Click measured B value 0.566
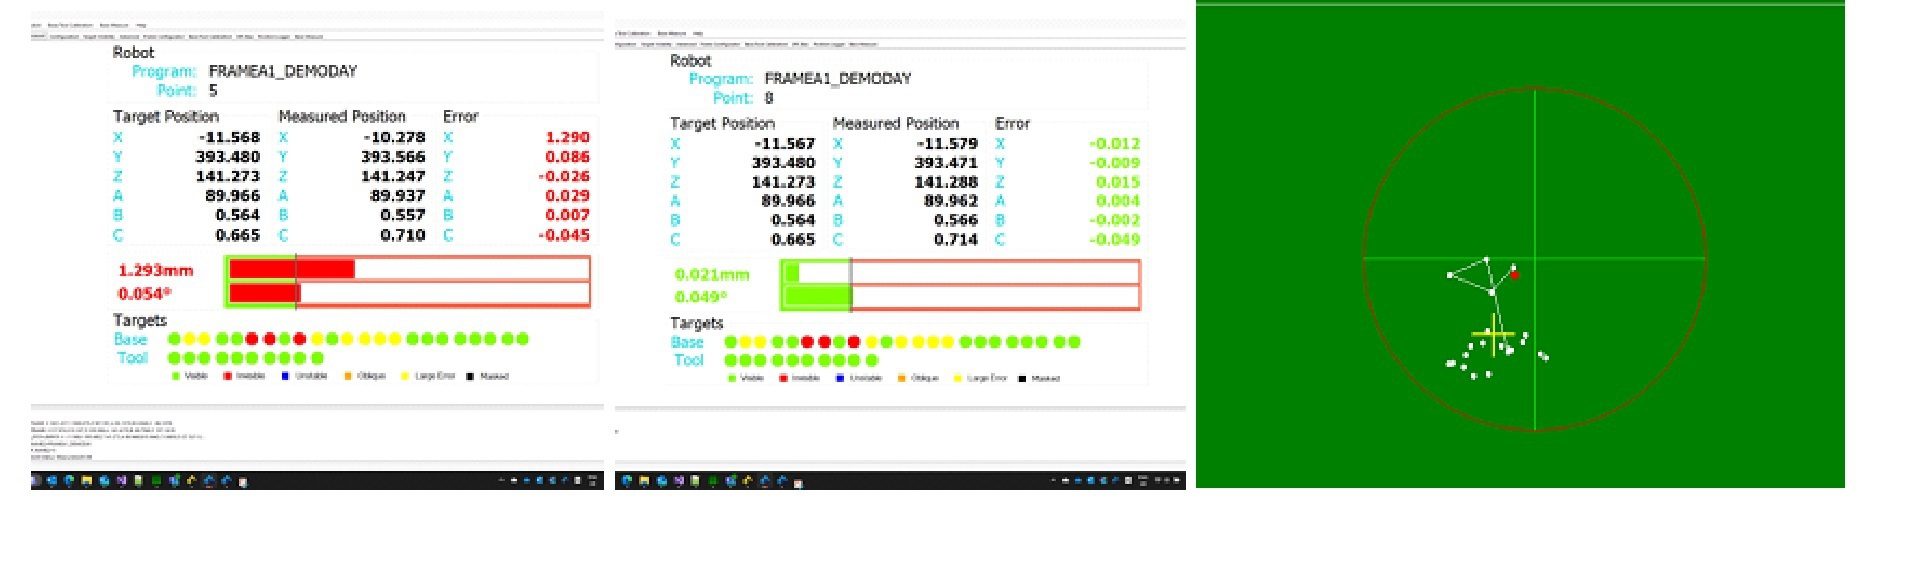The height and width of the screenshot is (561, 1920). tap(956, 220)
